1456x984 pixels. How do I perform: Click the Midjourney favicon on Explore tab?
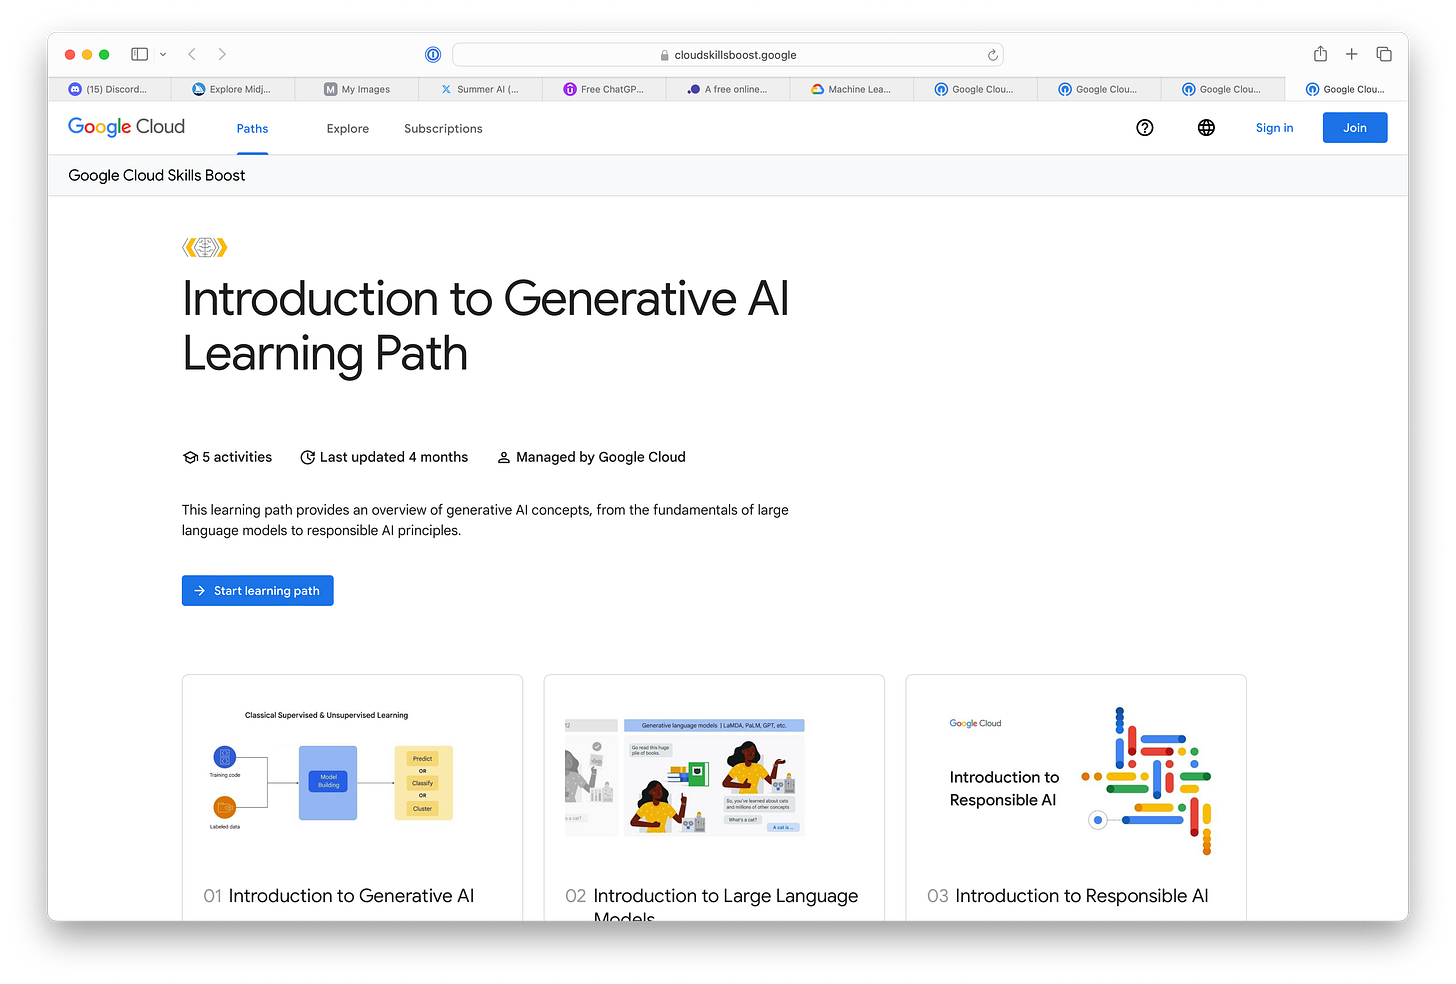click(x=199, y=89)
